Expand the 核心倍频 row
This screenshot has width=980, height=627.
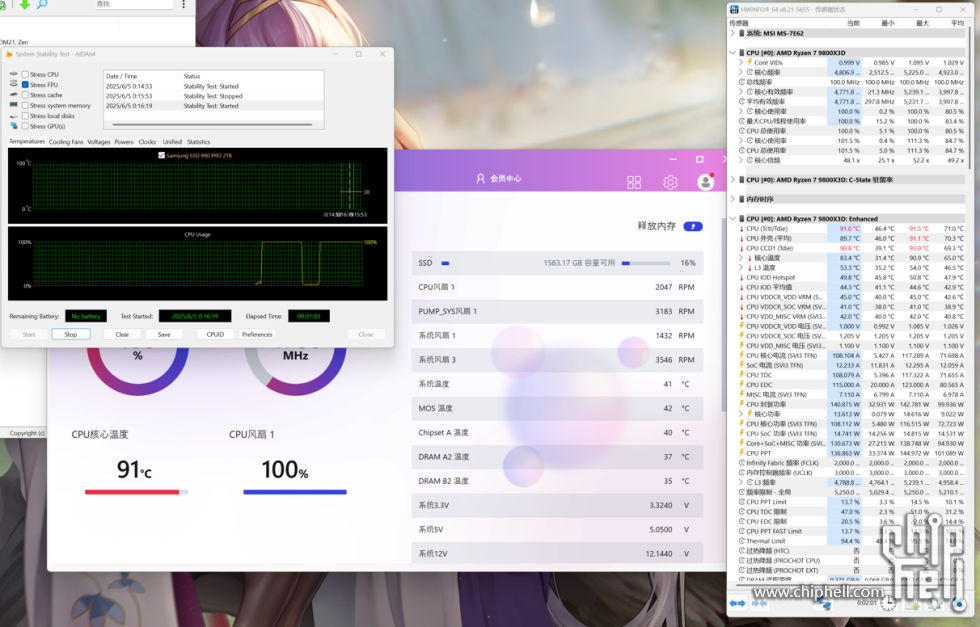[741, 160]
